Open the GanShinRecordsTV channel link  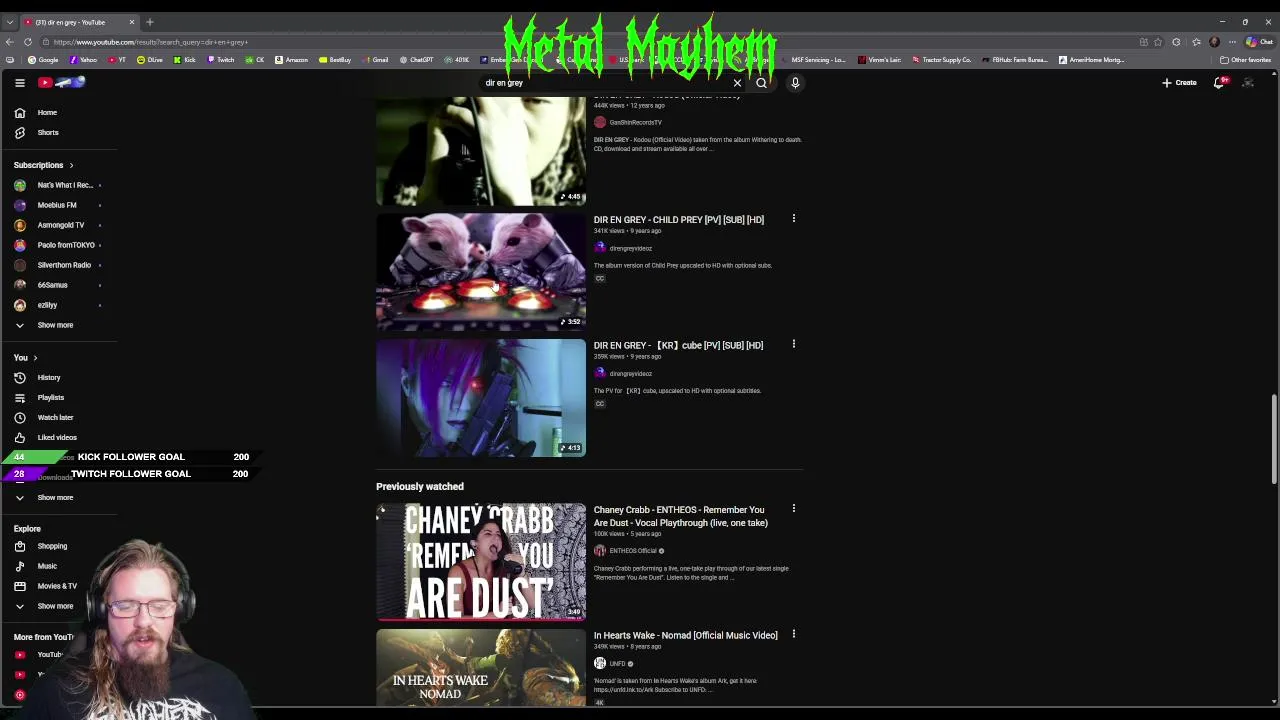(x=635, y=123)
